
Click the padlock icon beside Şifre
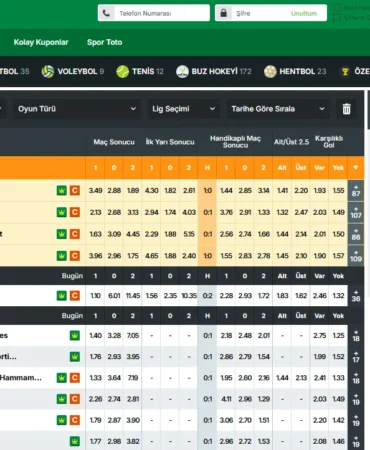pos(223,13)
